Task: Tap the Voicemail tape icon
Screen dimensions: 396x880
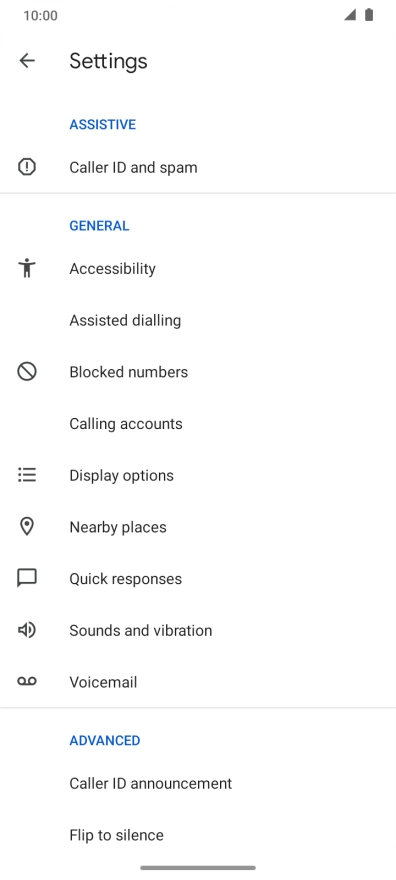Action: 27,681
